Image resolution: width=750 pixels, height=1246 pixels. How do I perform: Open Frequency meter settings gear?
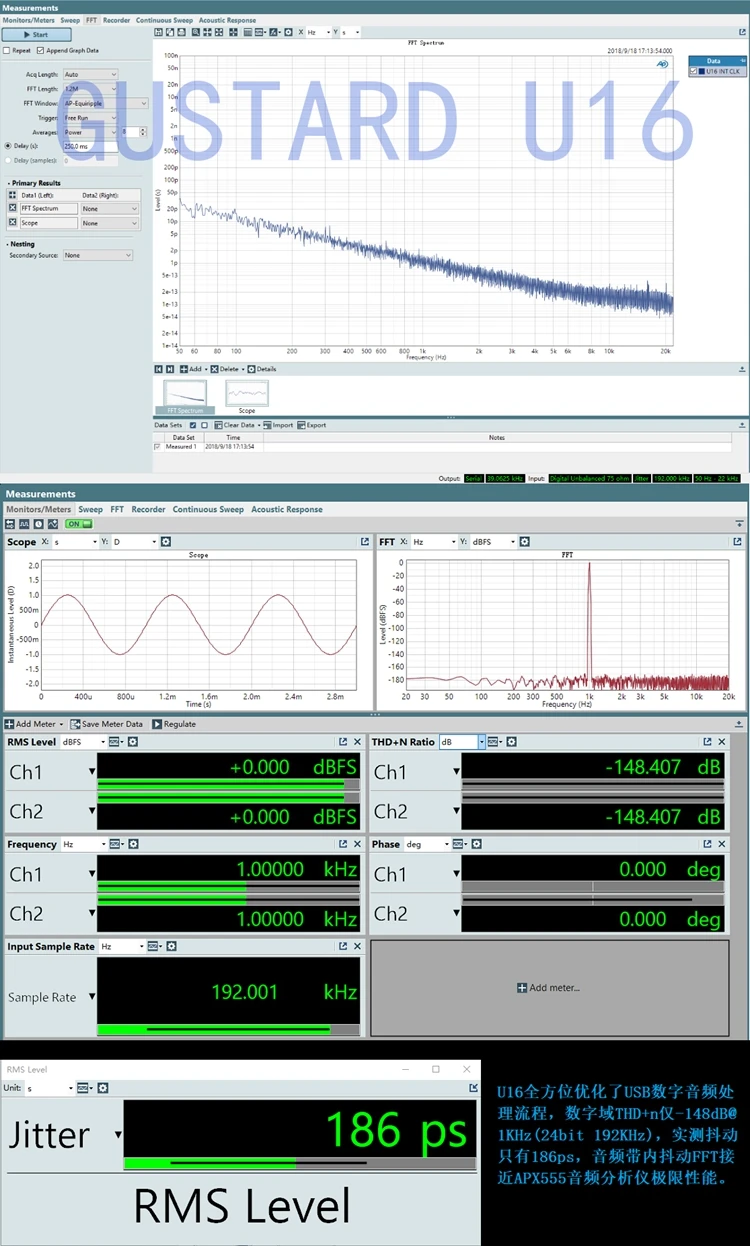[x=132, y=844]
